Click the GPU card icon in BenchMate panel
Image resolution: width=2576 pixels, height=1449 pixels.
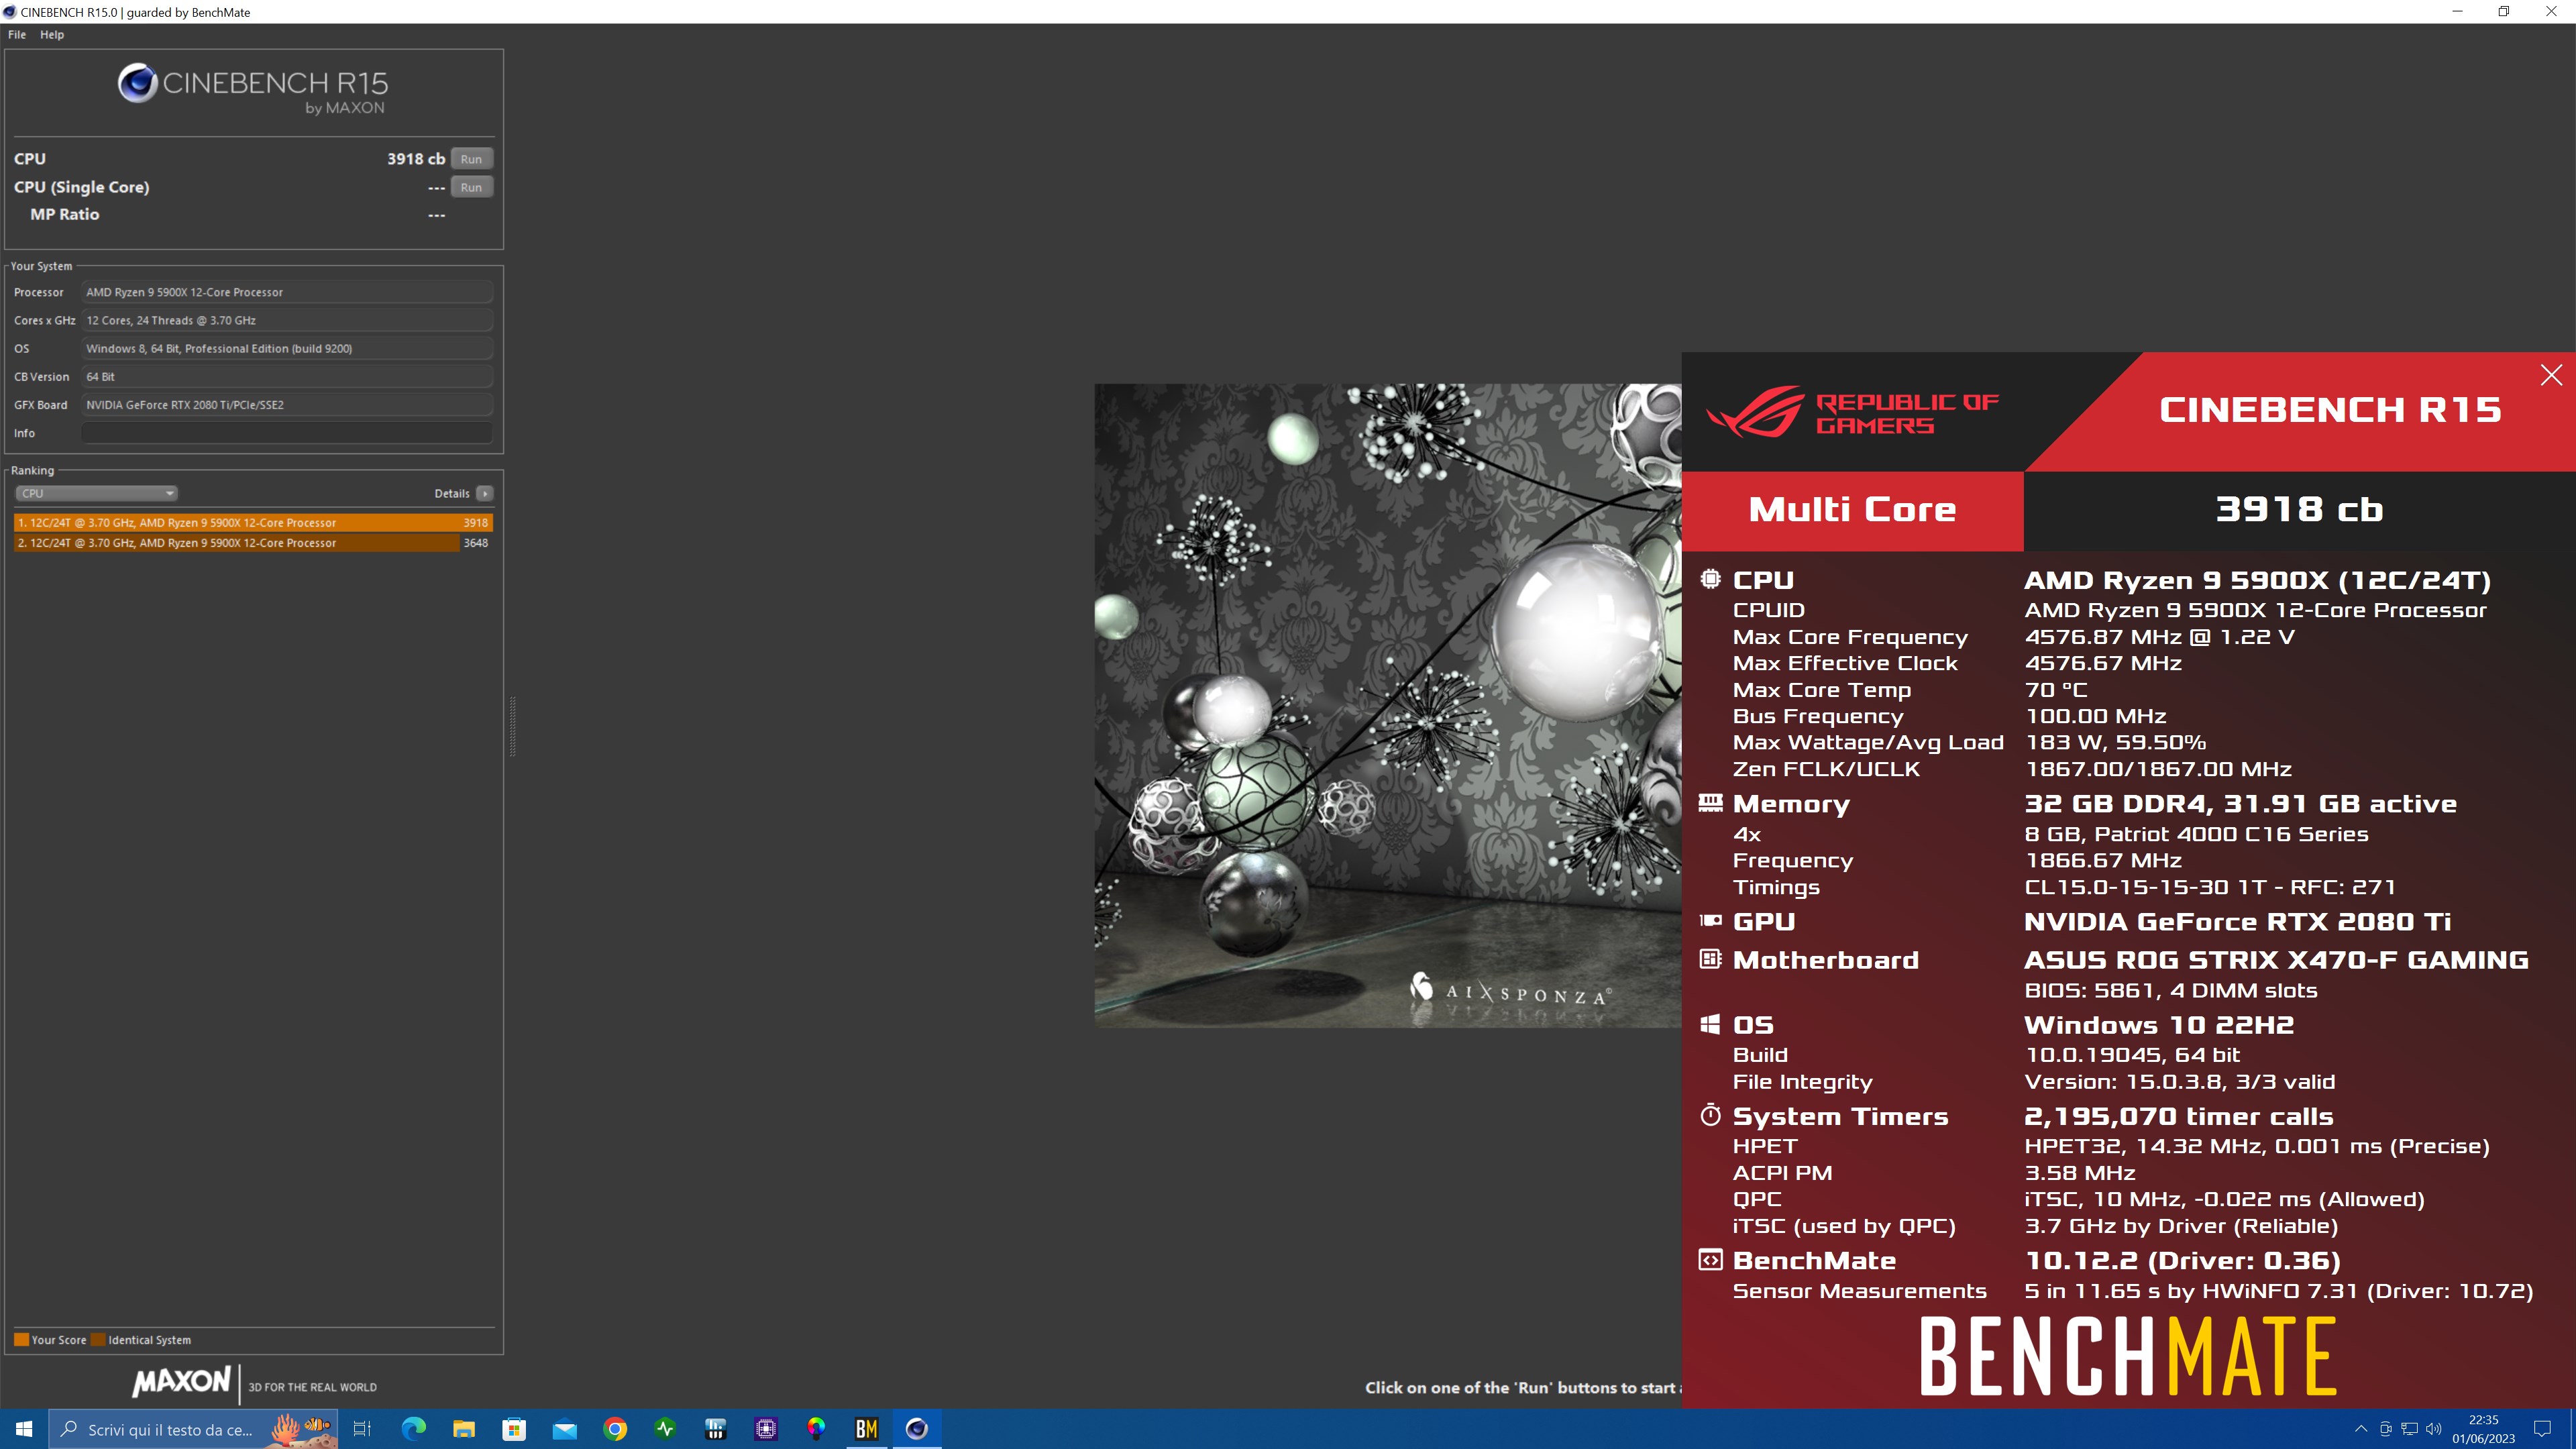point(1711,920)
